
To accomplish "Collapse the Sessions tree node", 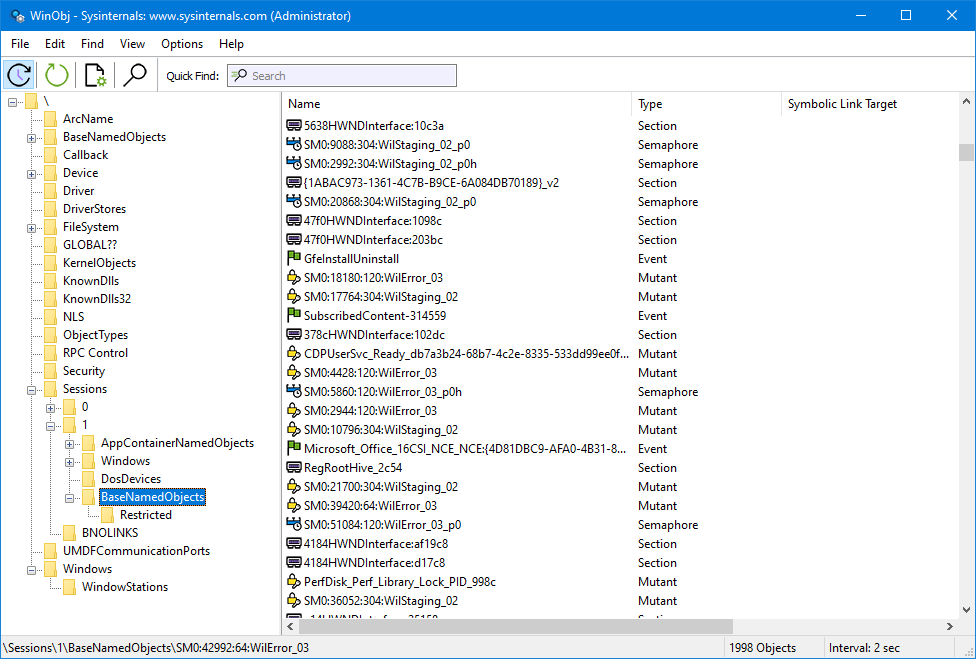I will tap(31, 388).
